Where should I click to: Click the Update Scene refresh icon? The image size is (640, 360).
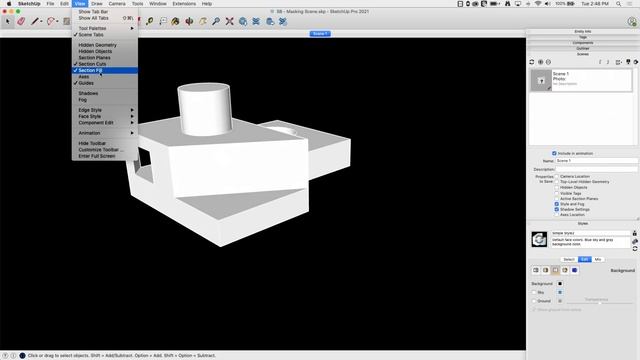click(532, 62)
